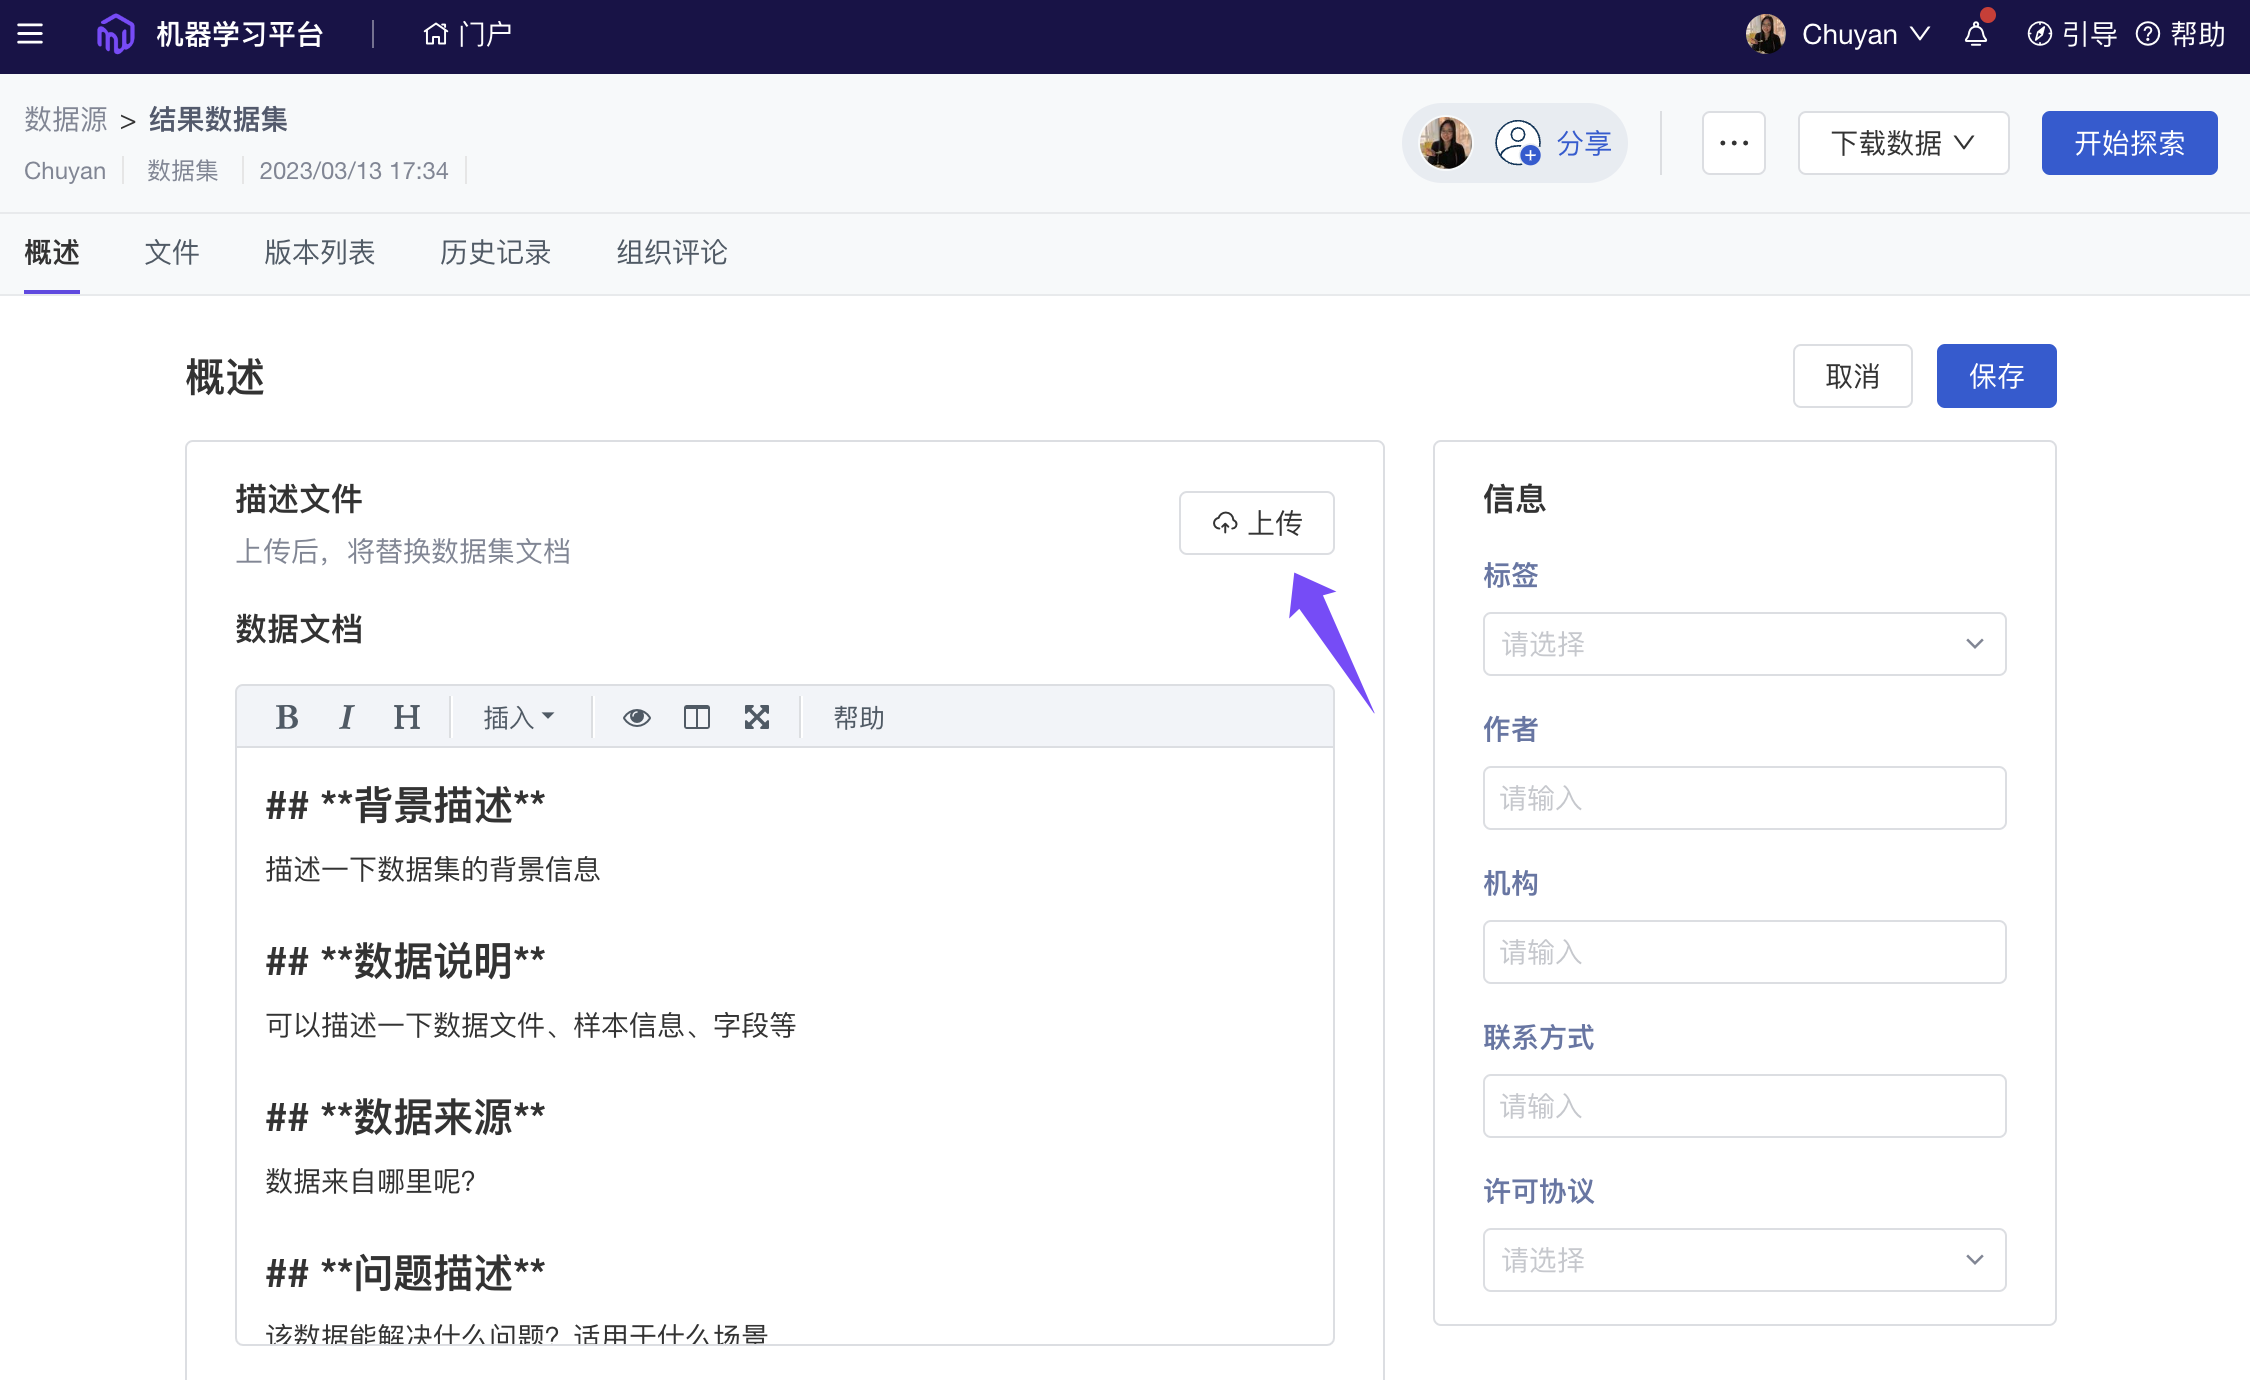
Task: Open the 下载数据 dropdown
Action: point(1903,143)
